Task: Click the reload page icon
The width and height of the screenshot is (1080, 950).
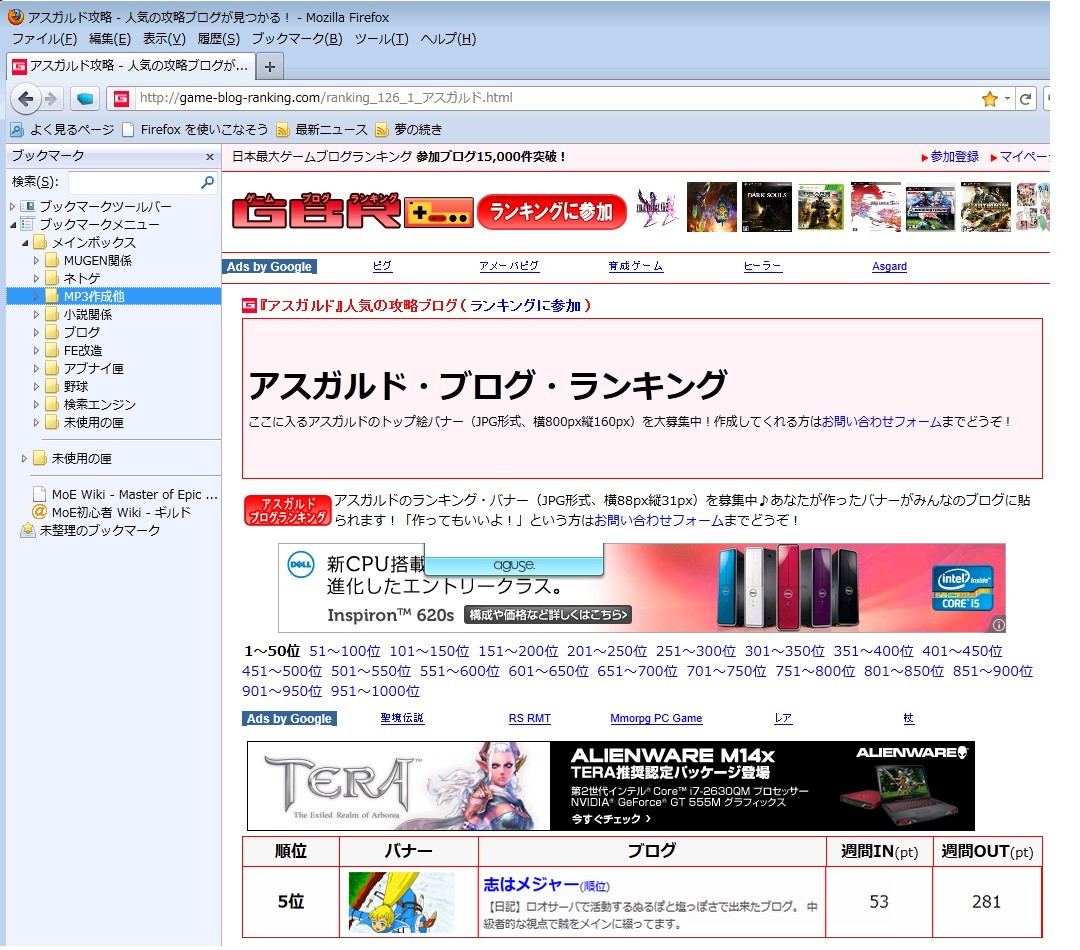Action: [1026, 99]
